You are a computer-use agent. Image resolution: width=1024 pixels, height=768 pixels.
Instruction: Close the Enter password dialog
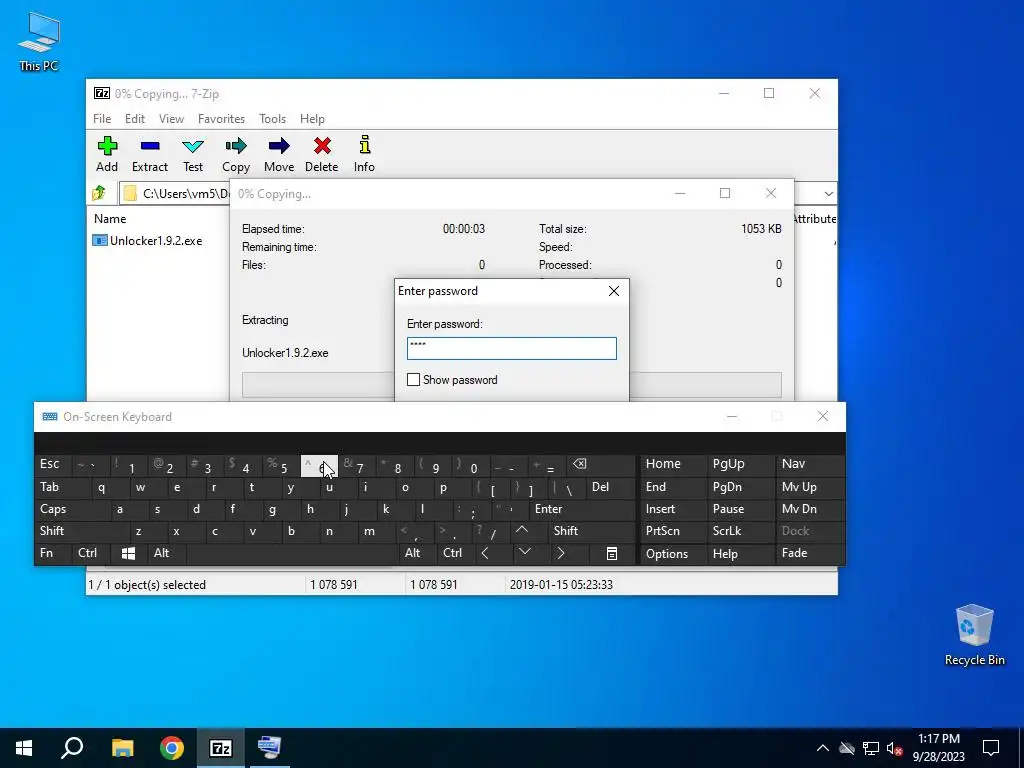(x=614, y=291)
